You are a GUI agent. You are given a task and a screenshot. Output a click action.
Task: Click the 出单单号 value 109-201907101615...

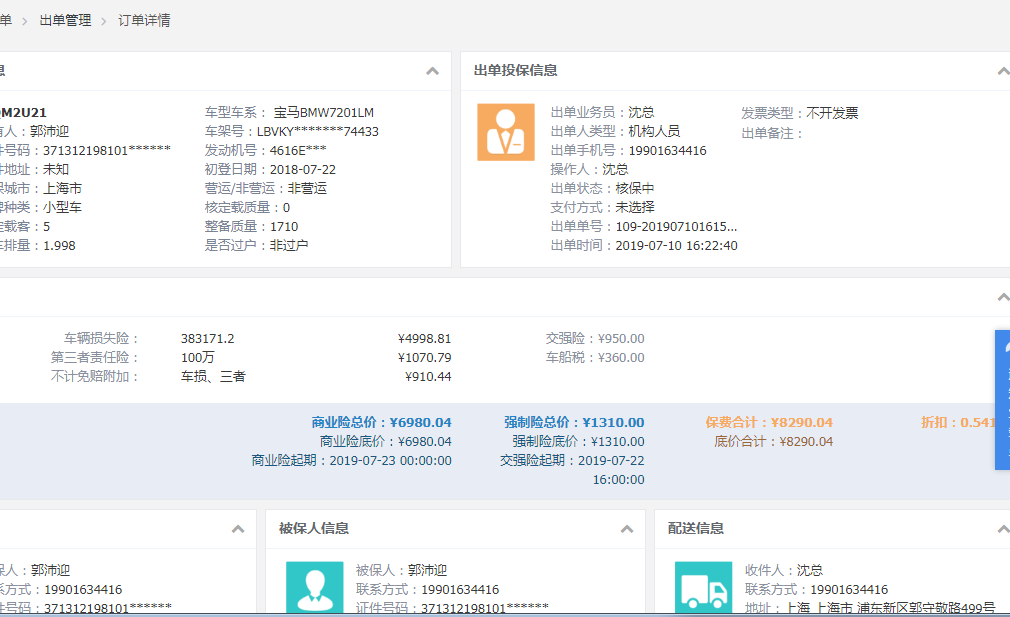point(676,226)
